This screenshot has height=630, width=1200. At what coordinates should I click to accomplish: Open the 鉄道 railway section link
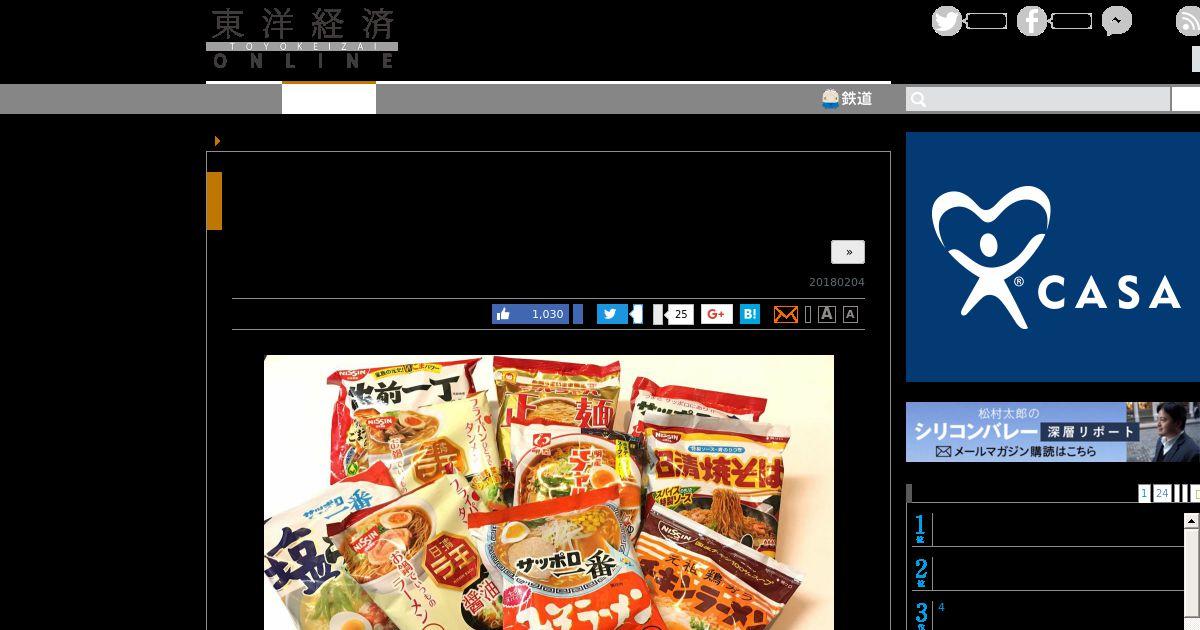tap(847, 99)
